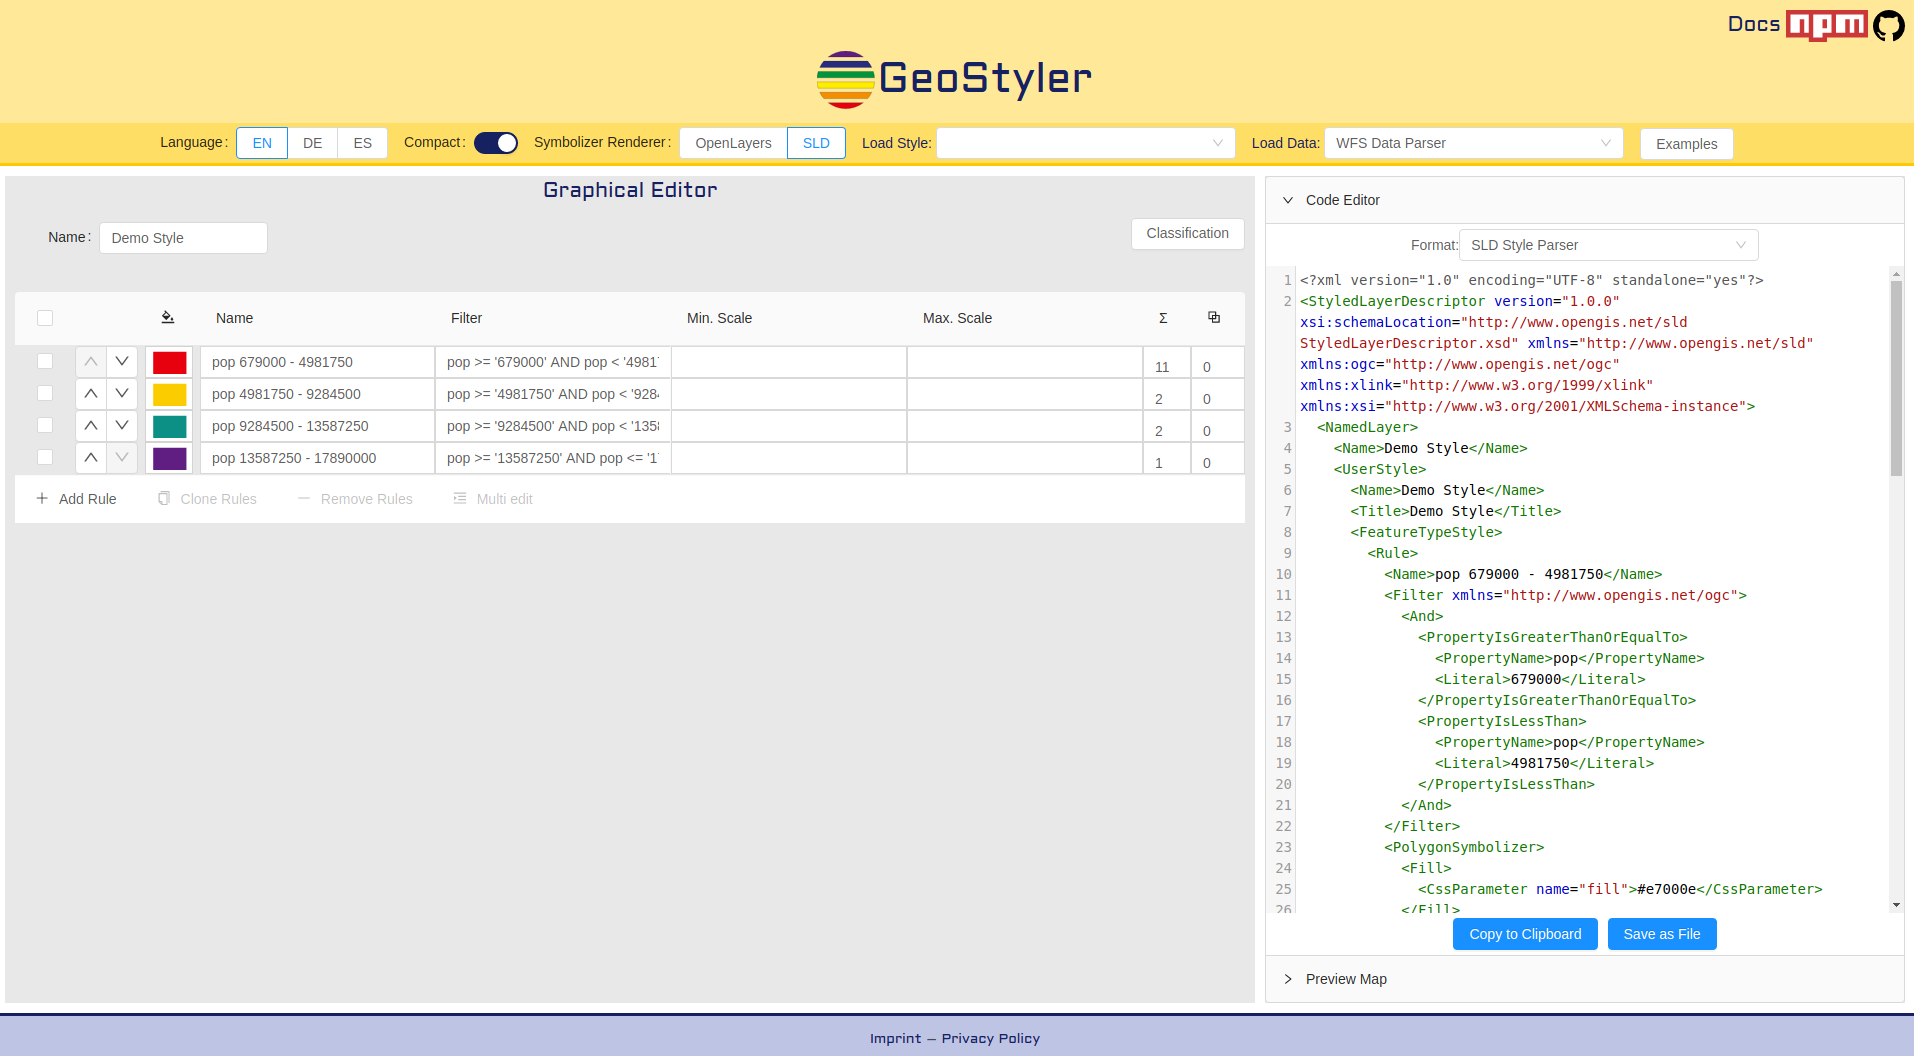Open the red symbolizer swatch
This screenshot has width=1914, height=1056.
(169, 362)
